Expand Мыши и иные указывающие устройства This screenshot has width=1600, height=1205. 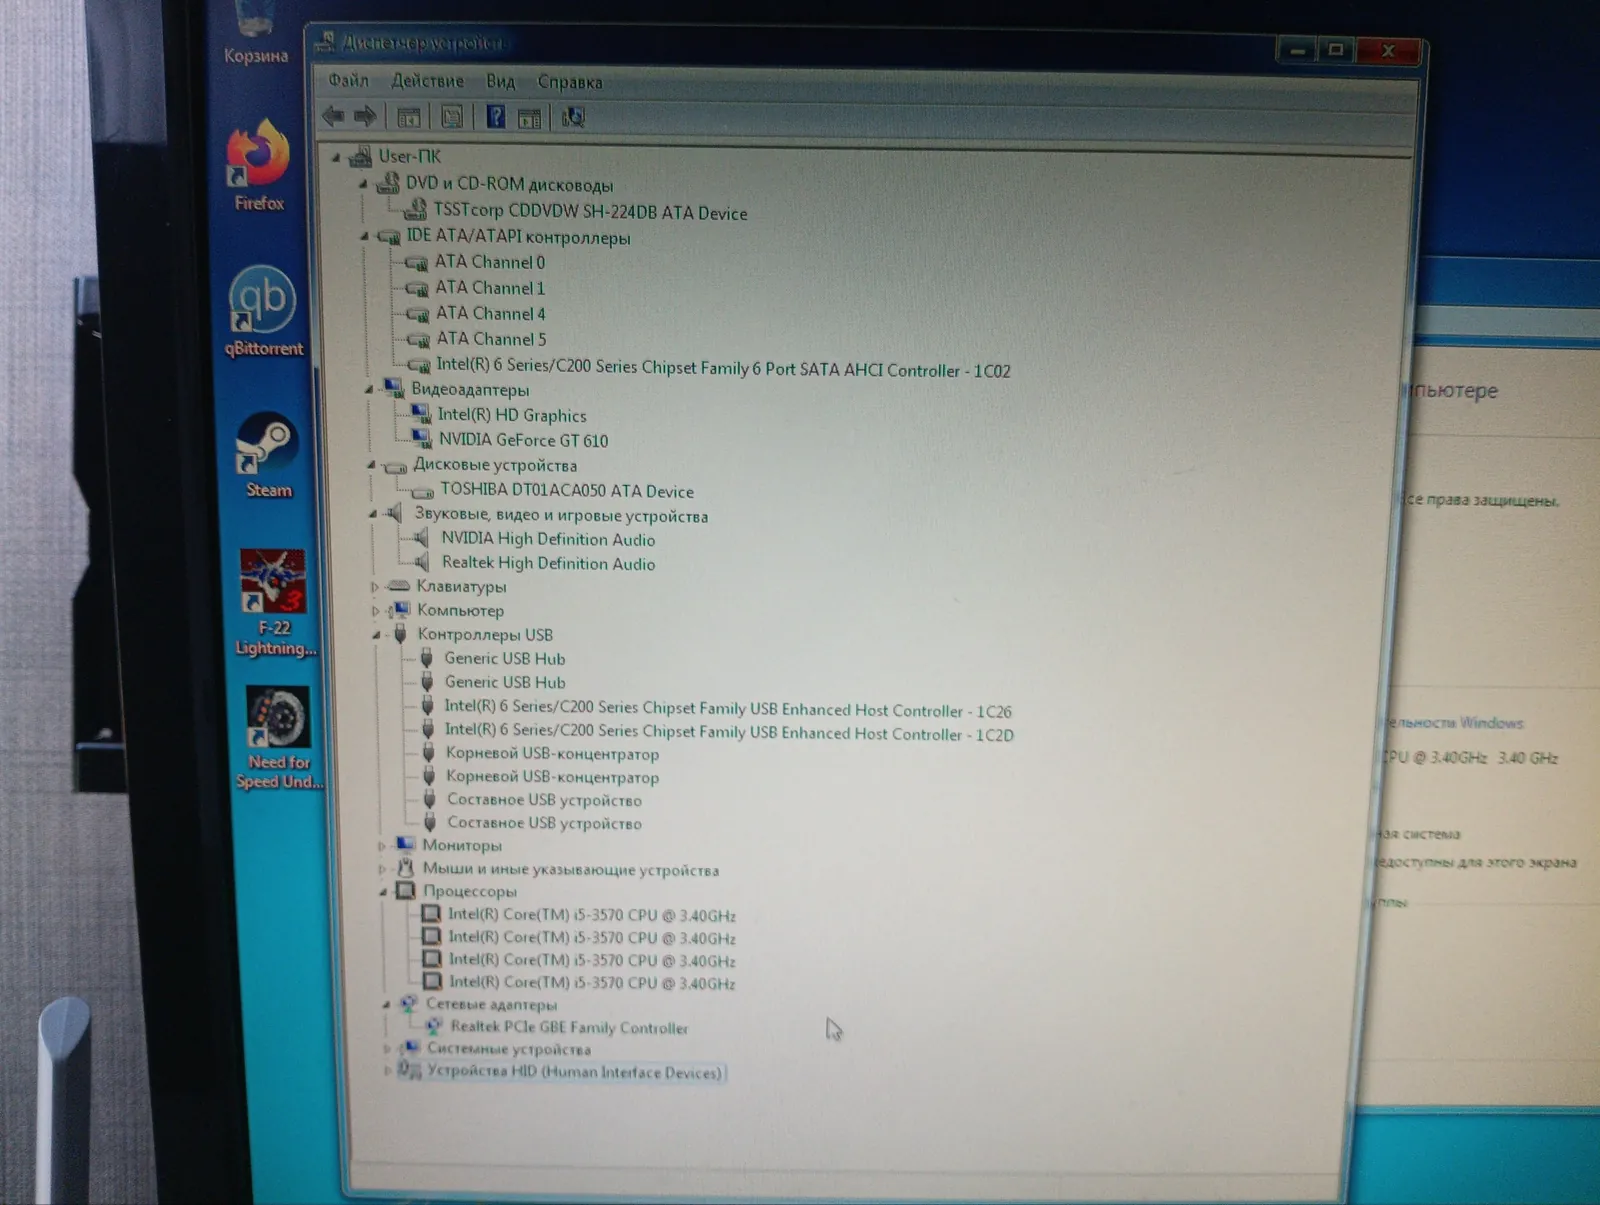click(382, 870)
